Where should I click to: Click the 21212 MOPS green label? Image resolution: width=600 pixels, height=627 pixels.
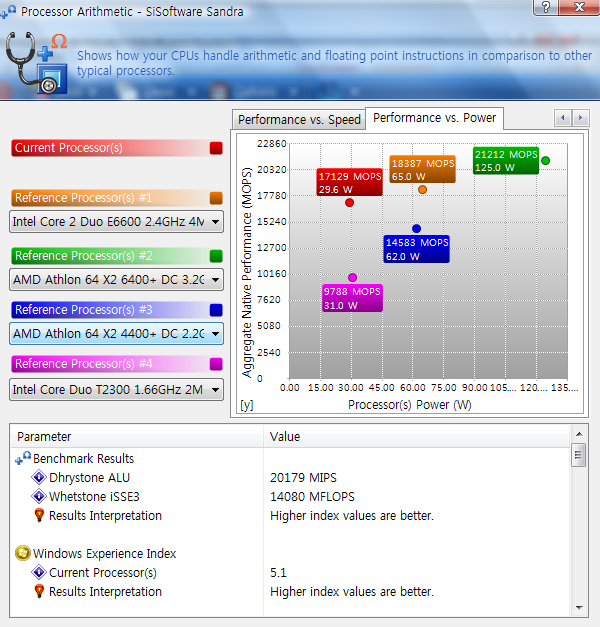[506, 160]
